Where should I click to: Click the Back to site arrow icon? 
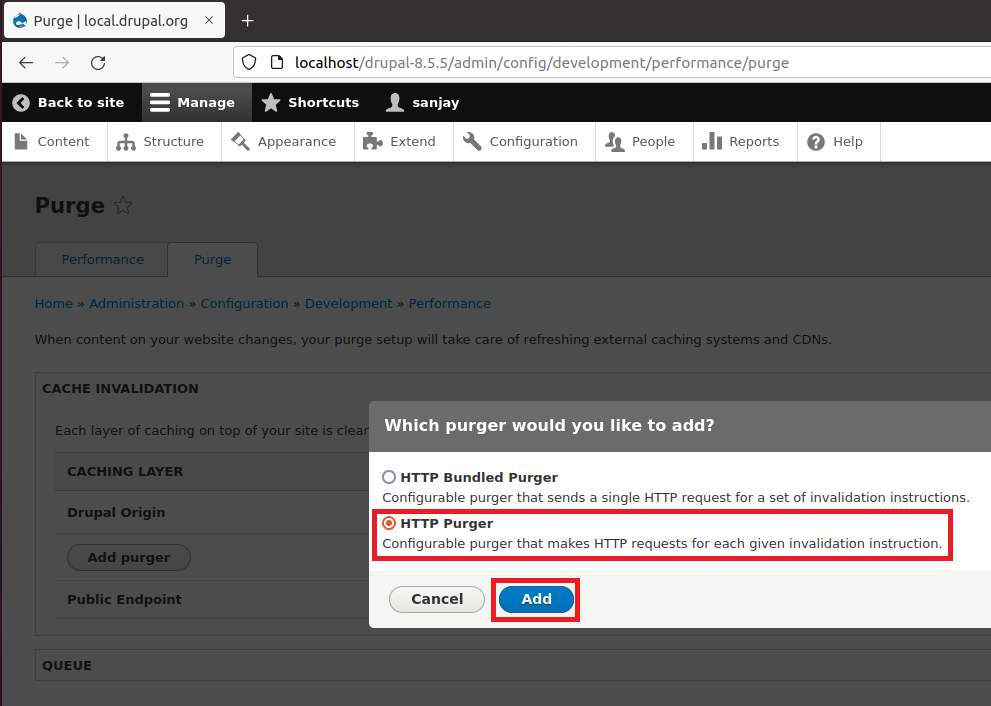21,102
